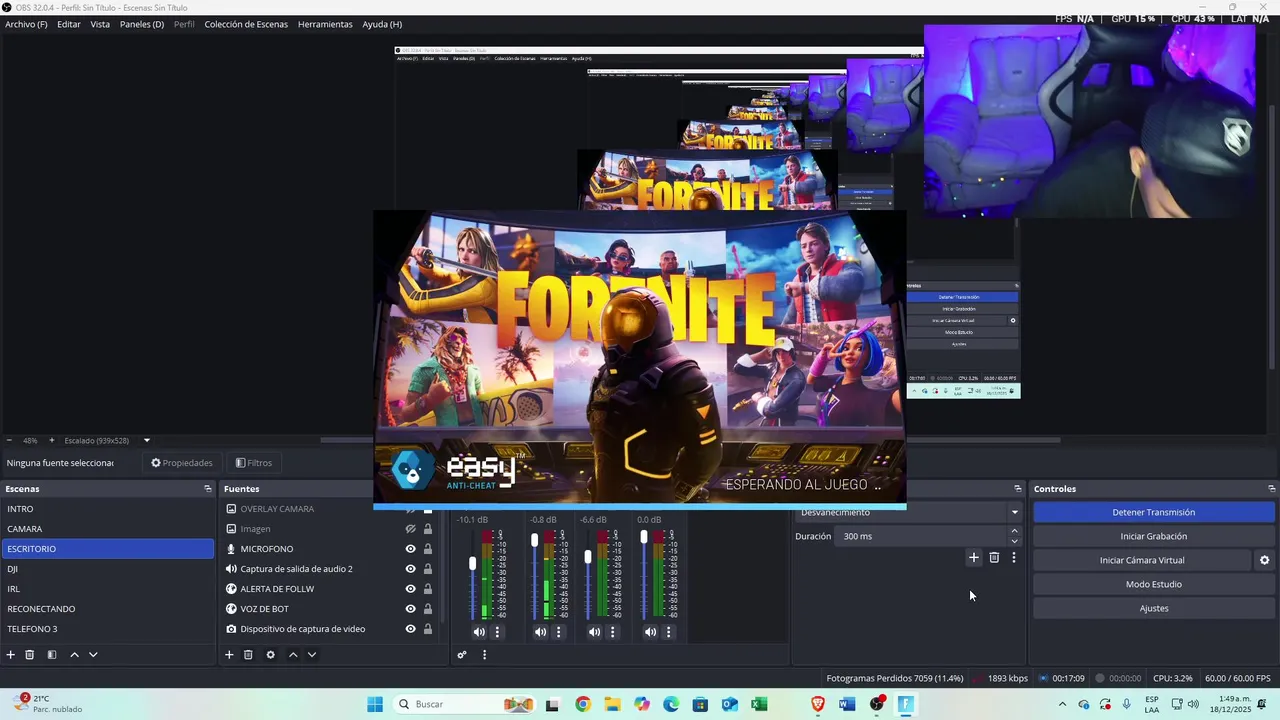Open the Escalado preview scaling dropdown
This screenshot has height=720, width=1280.
[146, 440]
